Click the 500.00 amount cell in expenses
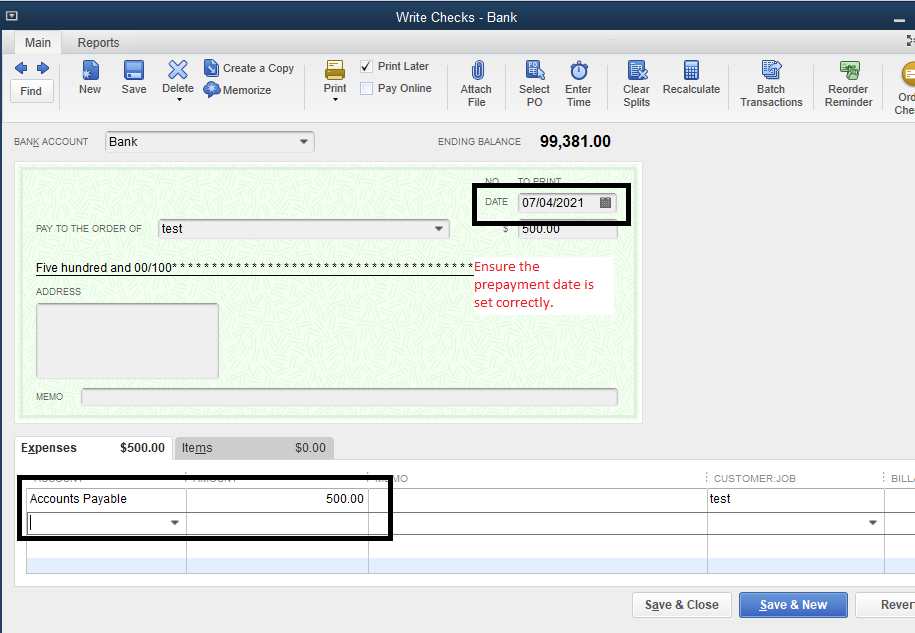Image resolution: width=915 pixels, height=633 pixels. [277, 499]
